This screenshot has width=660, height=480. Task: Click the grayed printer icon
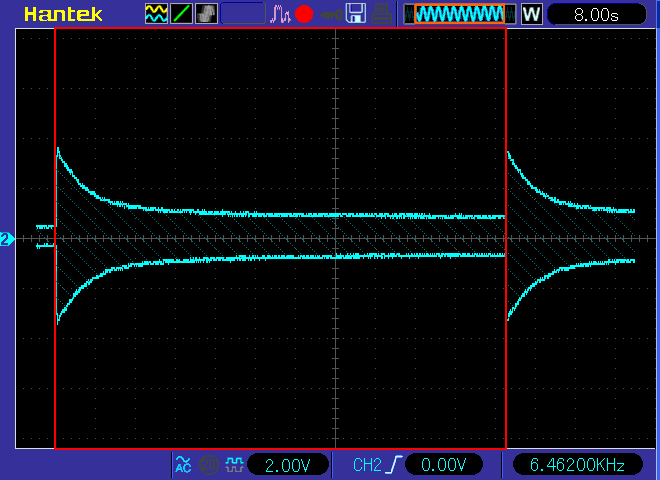(x=382, y=14)
